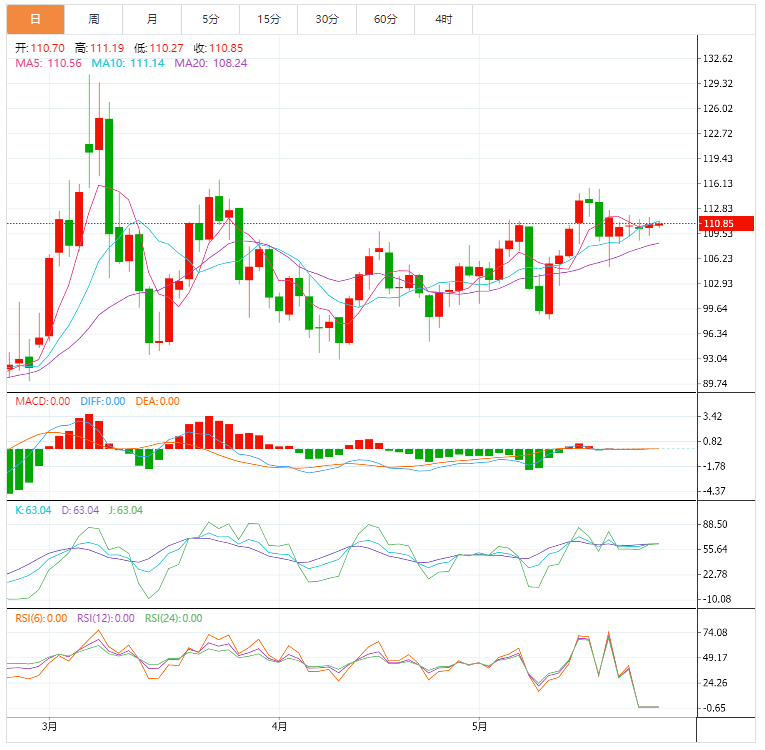This screenshot has width=765, height=750.
Task: Switch to the 4时 timeframe tab
Action: coord(443,19)
